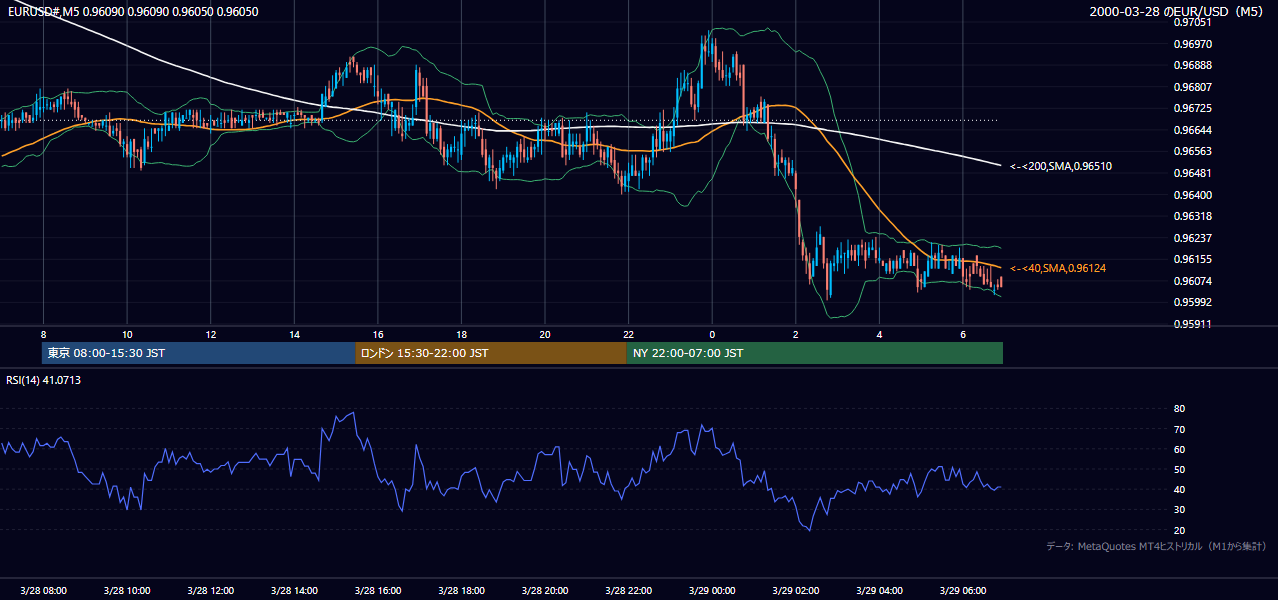The image size is (1278, 600).
Task: Click RSI scale value 40
Action: [x=1179, y=489]
